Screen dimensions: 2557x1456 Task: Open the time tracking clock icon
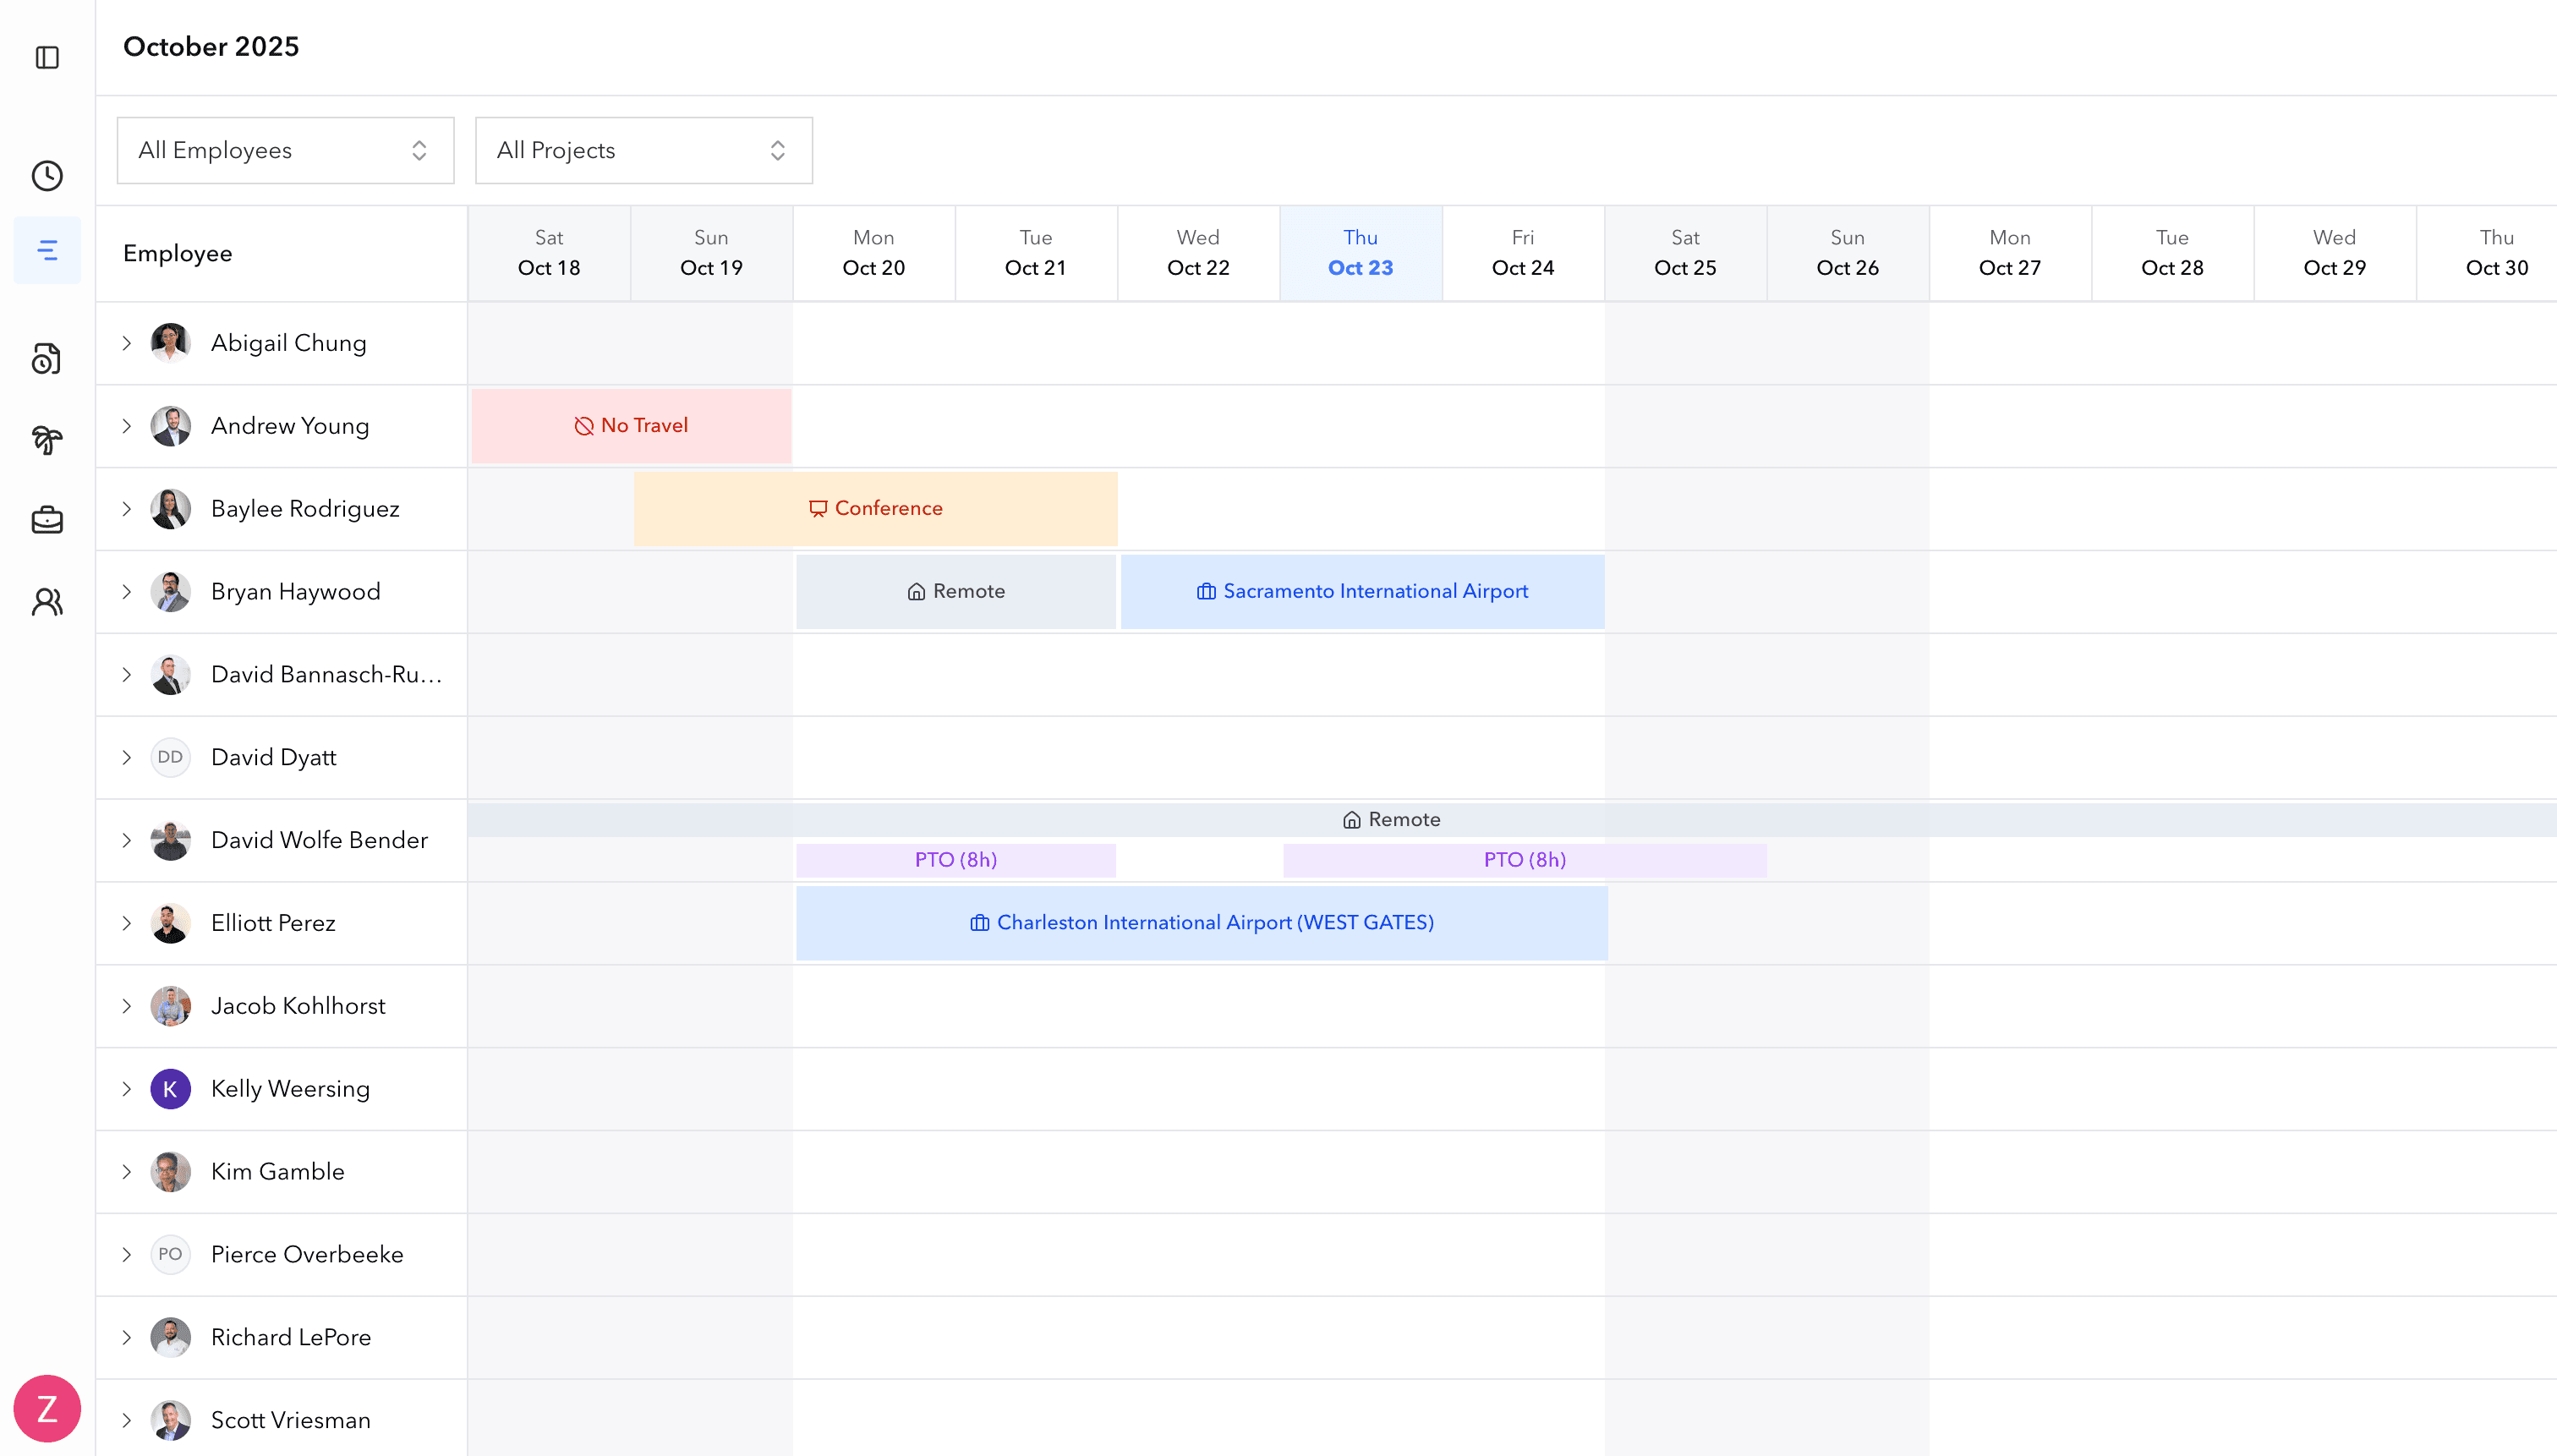click(46, 176)
